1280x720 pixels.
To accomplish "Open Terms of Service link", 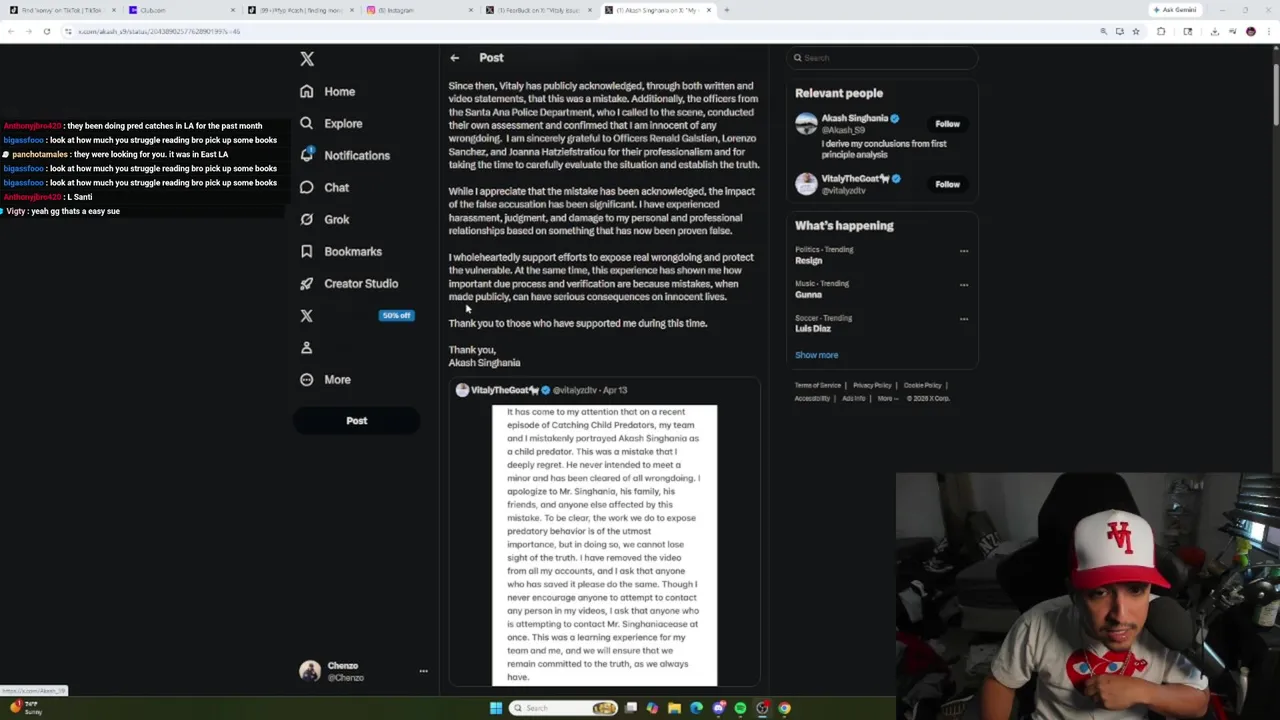I will pyautogui.click(x=818, y=385).
